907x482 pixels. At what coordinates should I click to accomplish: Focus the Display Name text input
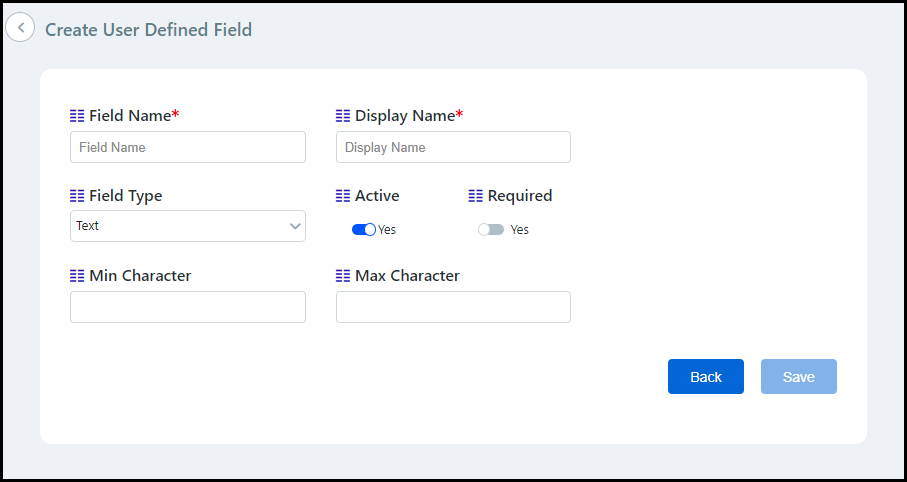[453, 147]
